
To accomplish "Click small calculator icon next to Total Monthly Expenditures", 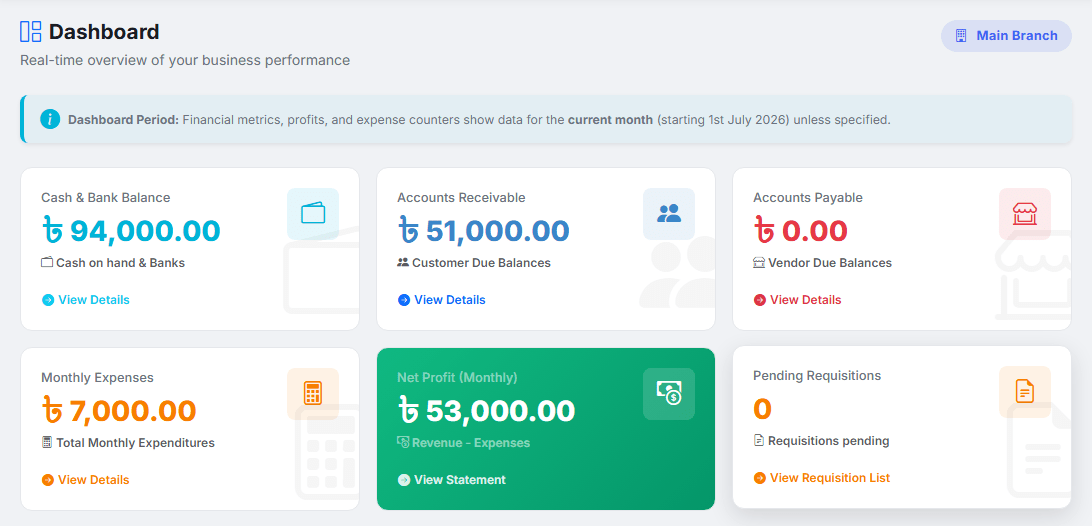I will point(47,442).
